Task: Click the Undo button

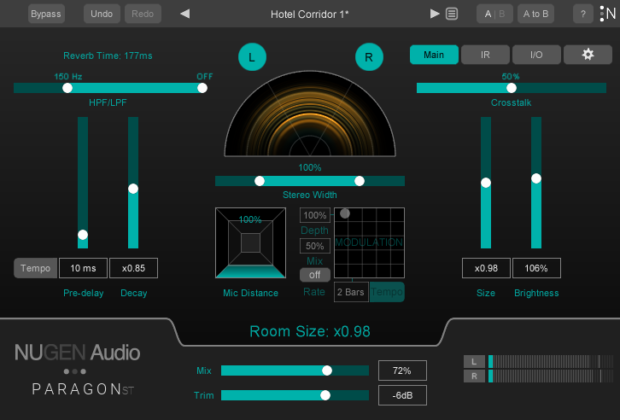Action: 102,14
